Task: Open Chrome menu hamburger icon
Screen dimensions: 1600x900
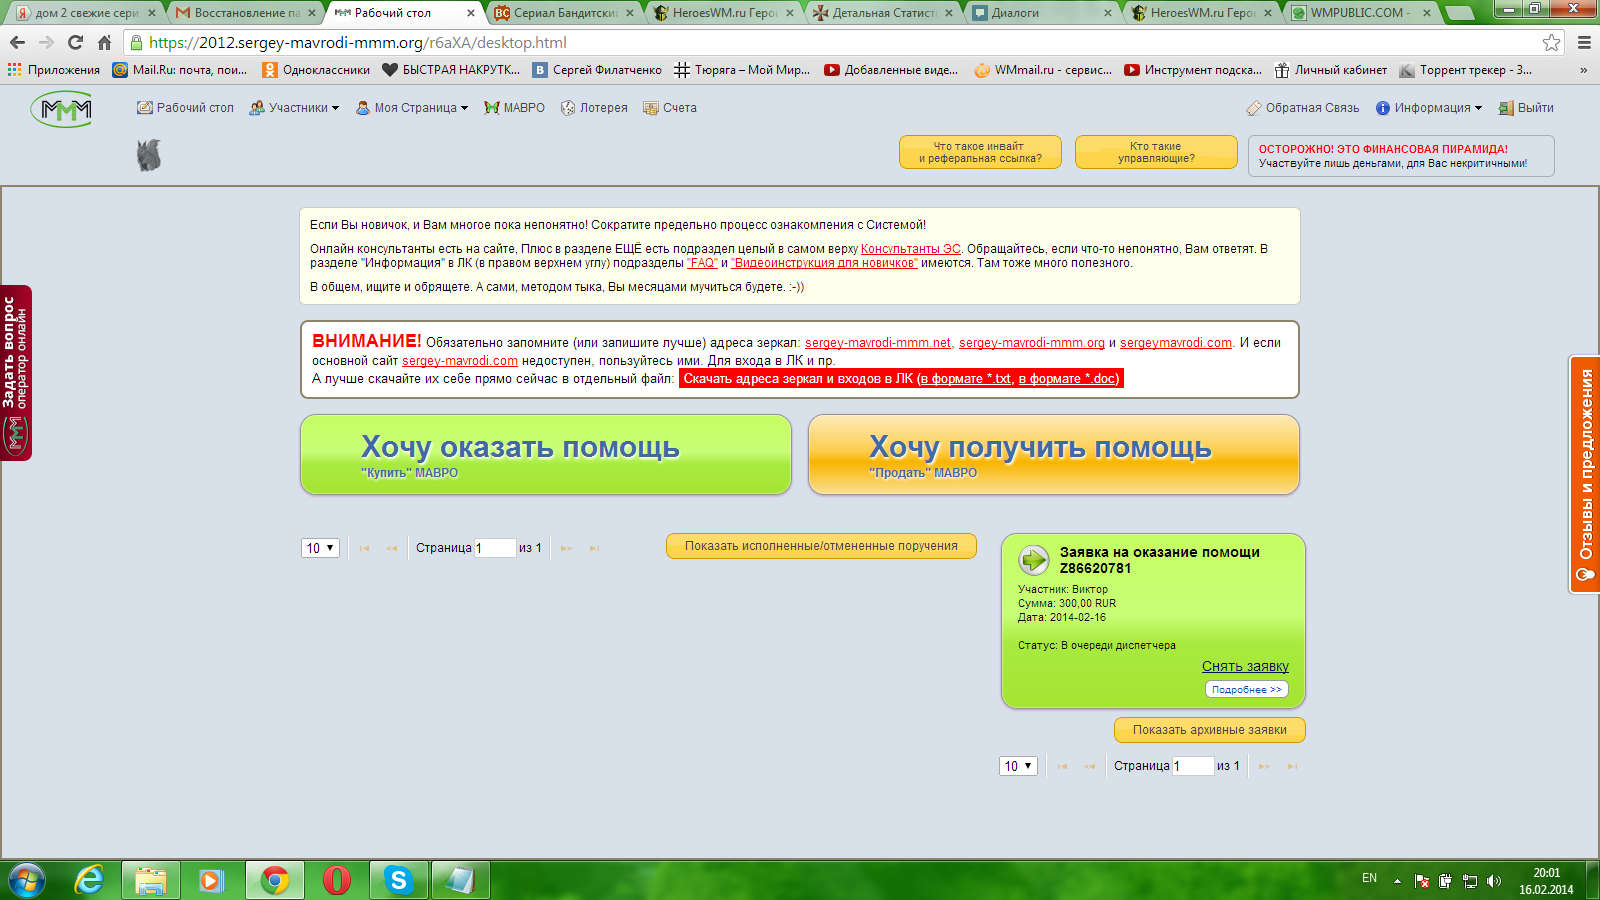Action: [x=1584, y=42]
